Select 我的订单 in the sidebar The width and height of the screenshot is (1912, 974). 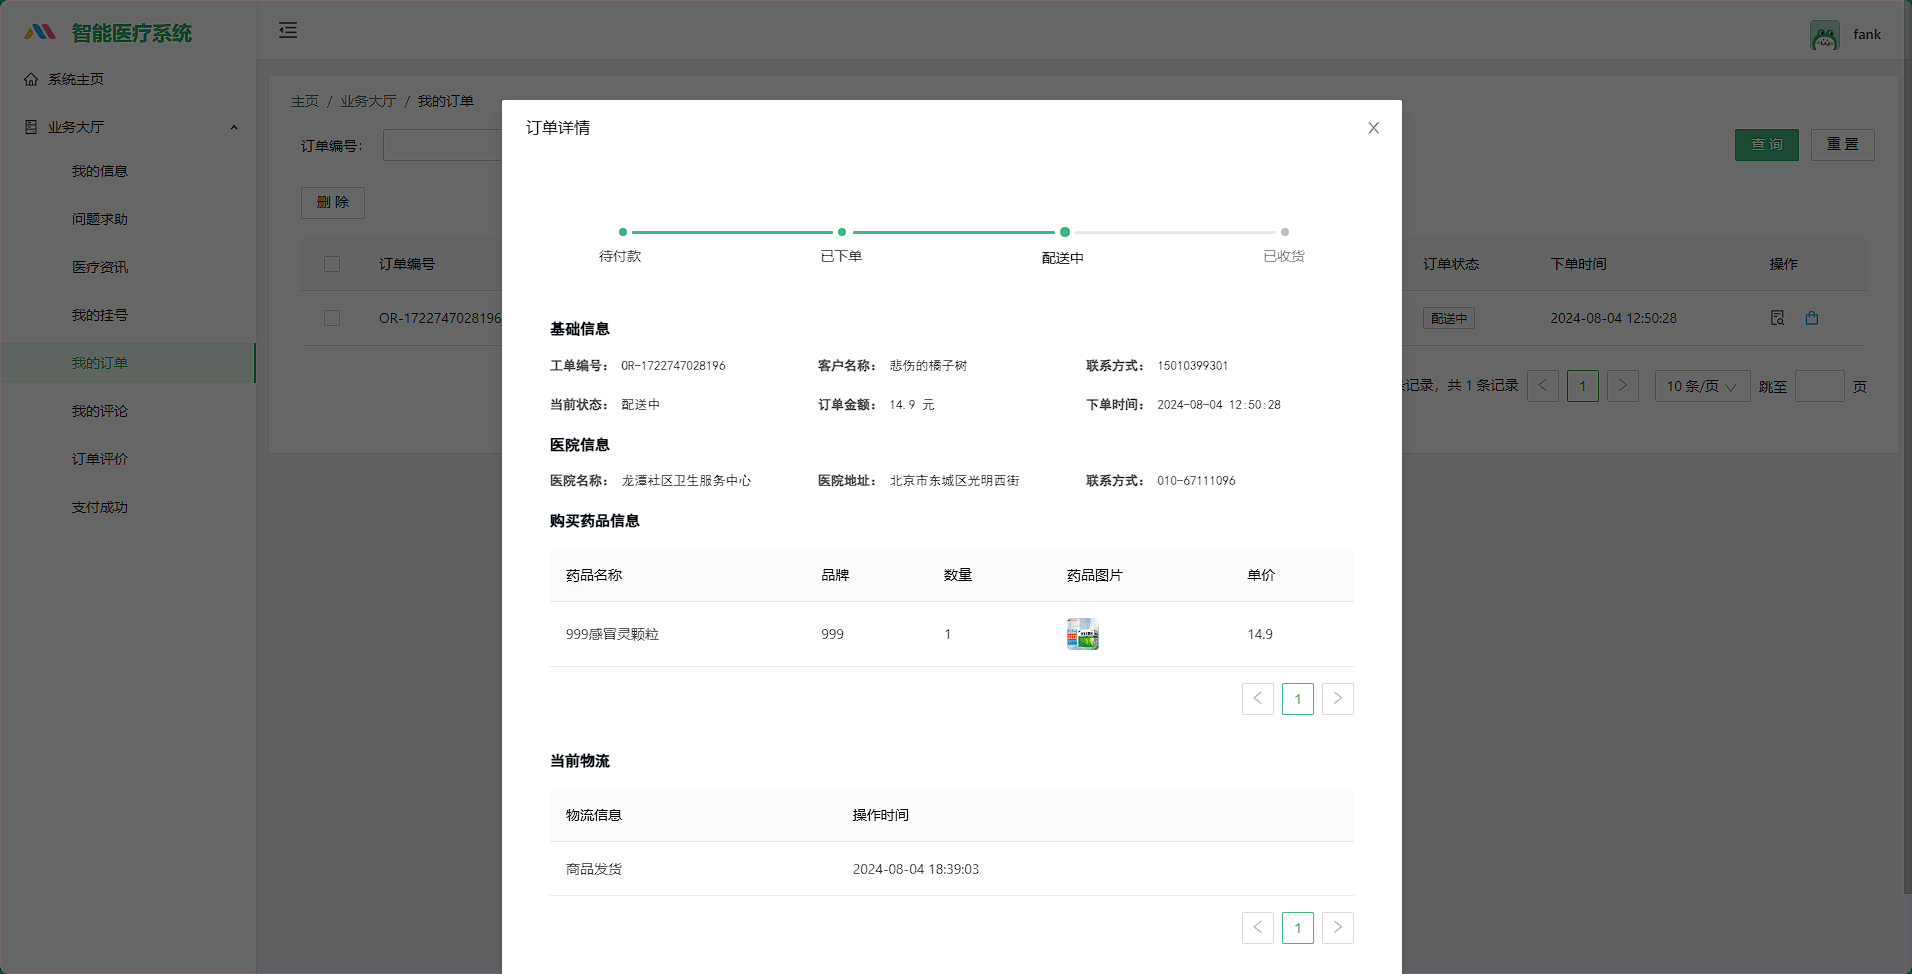click(128, 363)
